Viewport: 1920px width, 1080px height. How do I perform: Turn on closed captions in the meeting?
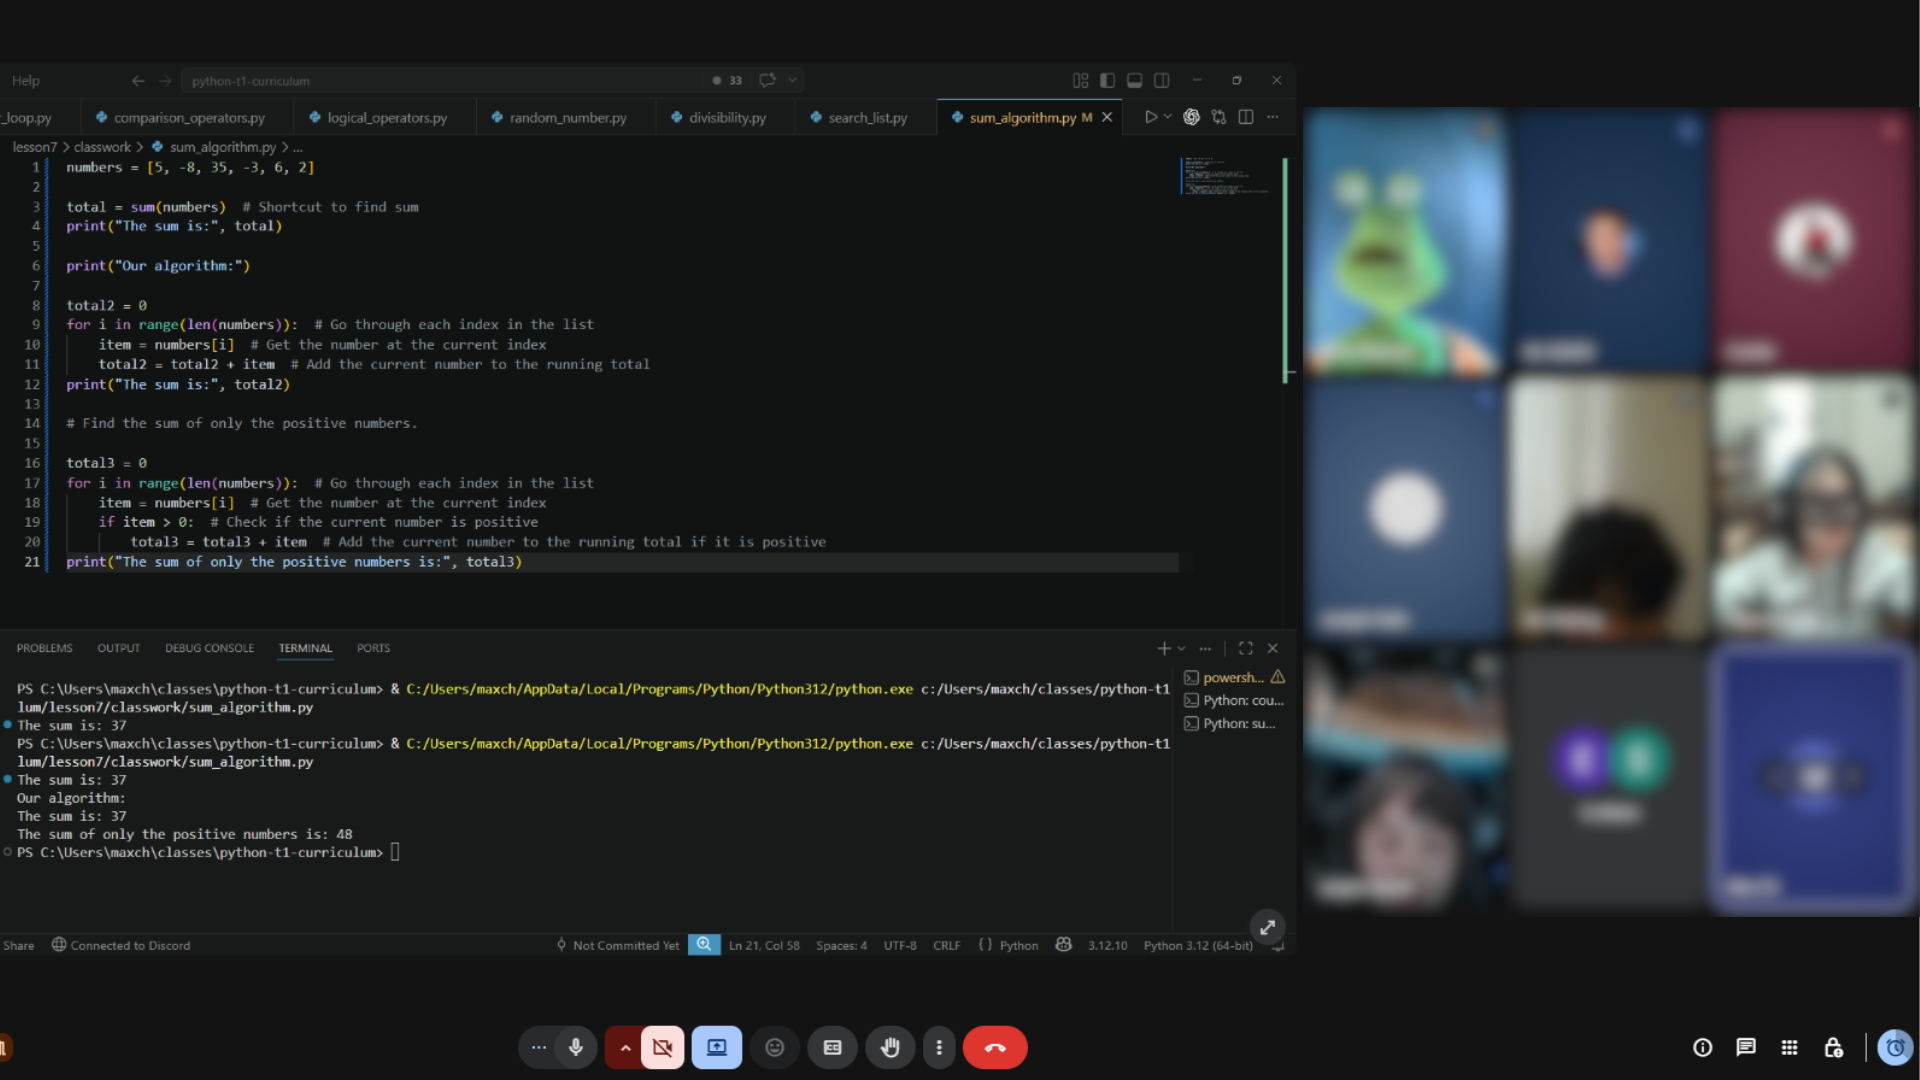[x=832, y=1047]
